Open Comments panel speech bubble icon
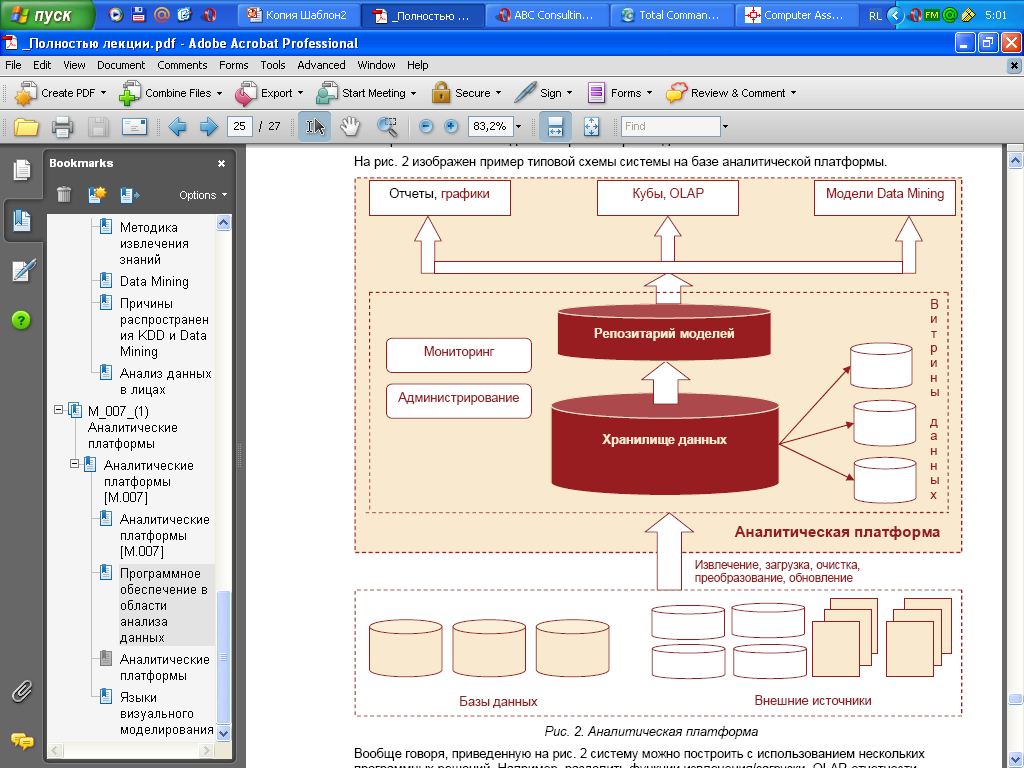The height and width of the screenshot is (768, 1024). [22, 741]
